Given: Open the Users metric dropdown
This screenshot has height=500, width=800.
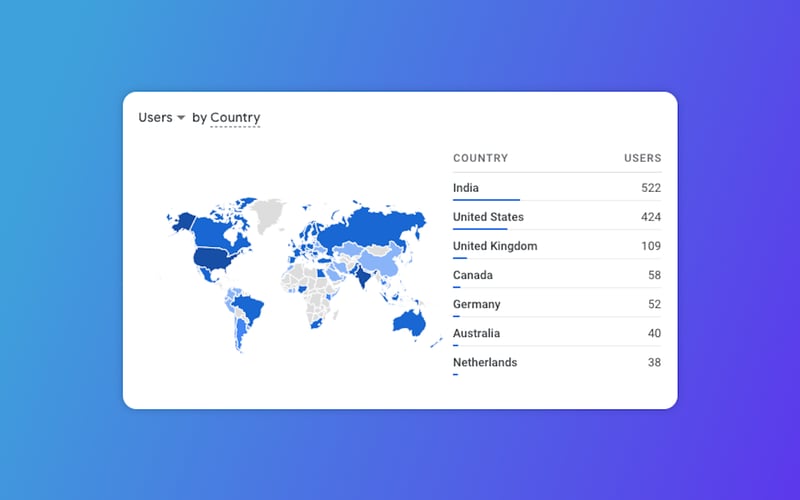Looking at the screenshot, I should pyautogui.click(x=161, y=117).
